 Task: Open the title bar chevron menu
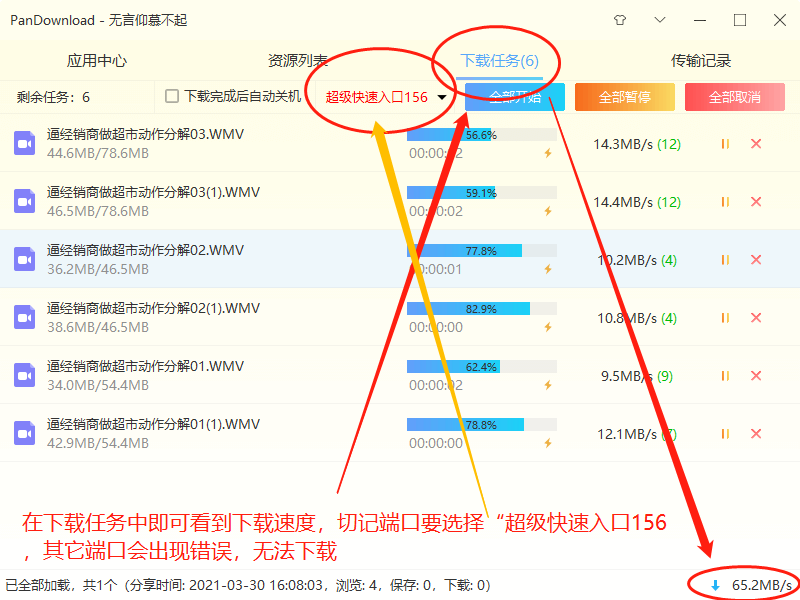(x=660, y=20)
